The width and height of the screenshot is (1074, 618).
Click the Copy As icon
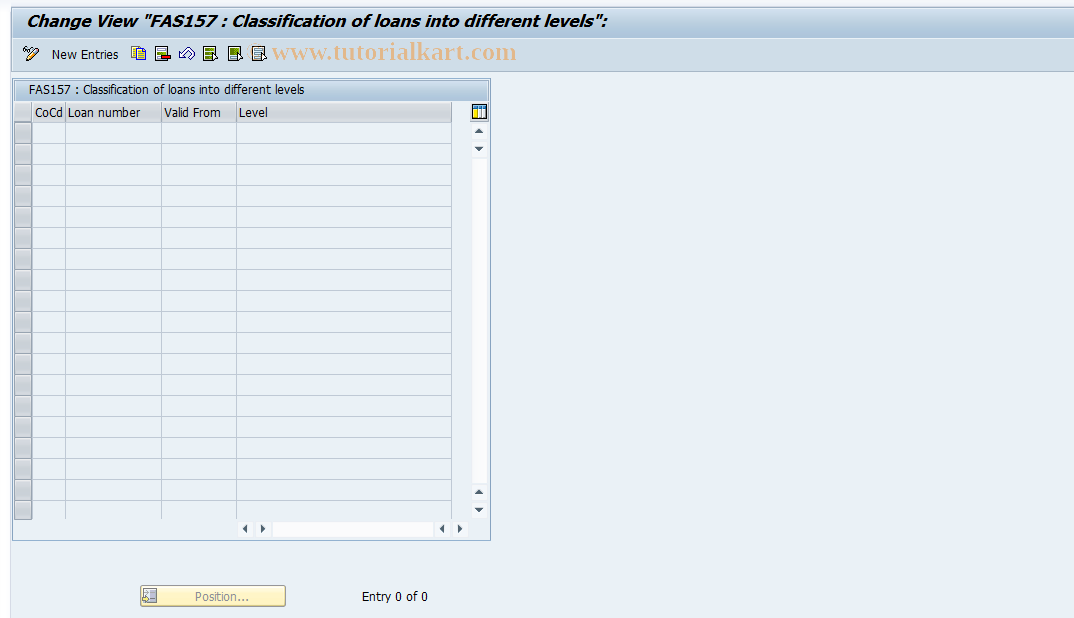(138, 53)
